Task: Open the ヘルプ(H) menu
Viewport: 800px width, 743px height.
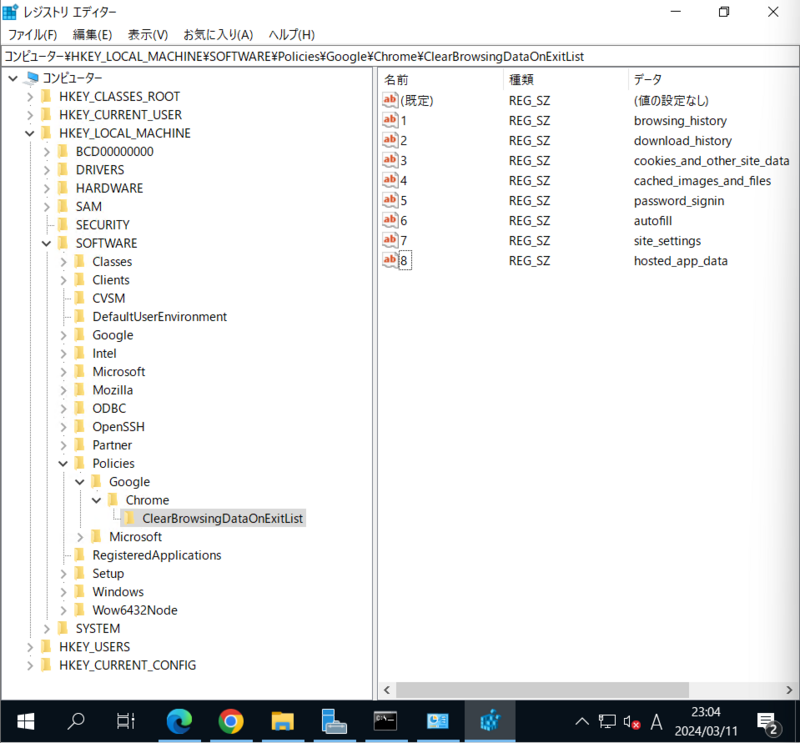Action: 291,35
